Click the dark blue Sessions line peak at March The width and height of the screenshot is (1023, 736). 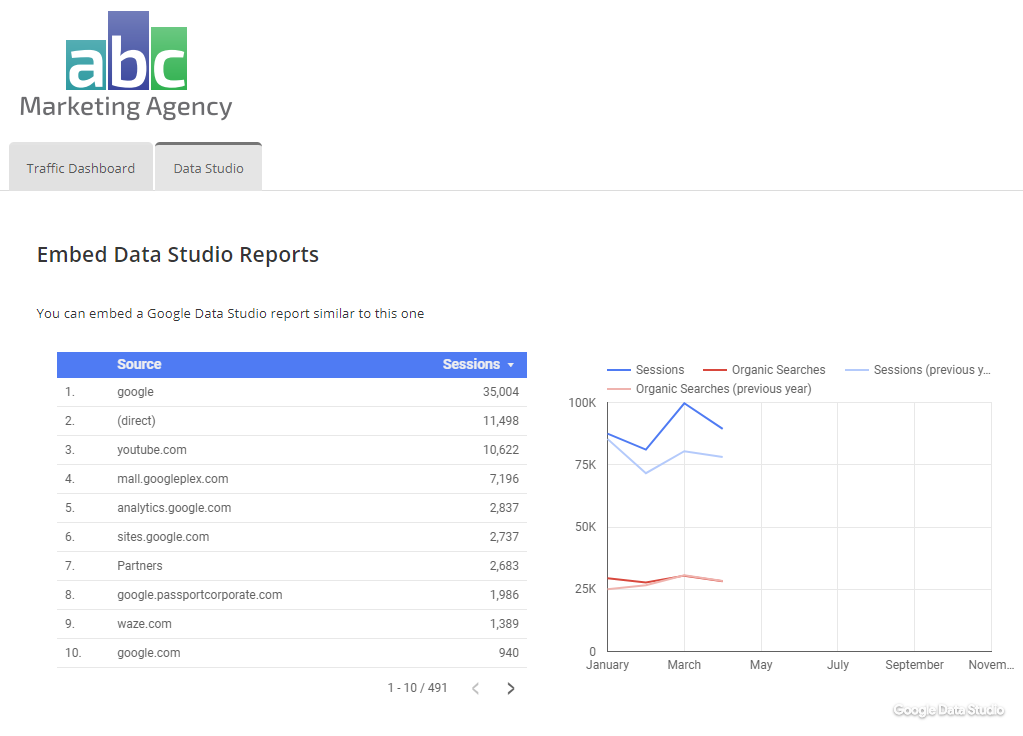click(684, 403)
